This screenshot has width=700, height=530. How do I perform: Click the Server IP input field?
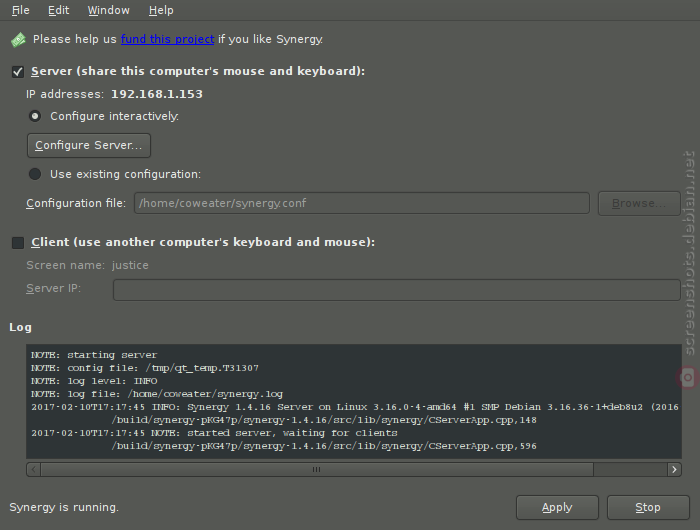click(397, 290)
